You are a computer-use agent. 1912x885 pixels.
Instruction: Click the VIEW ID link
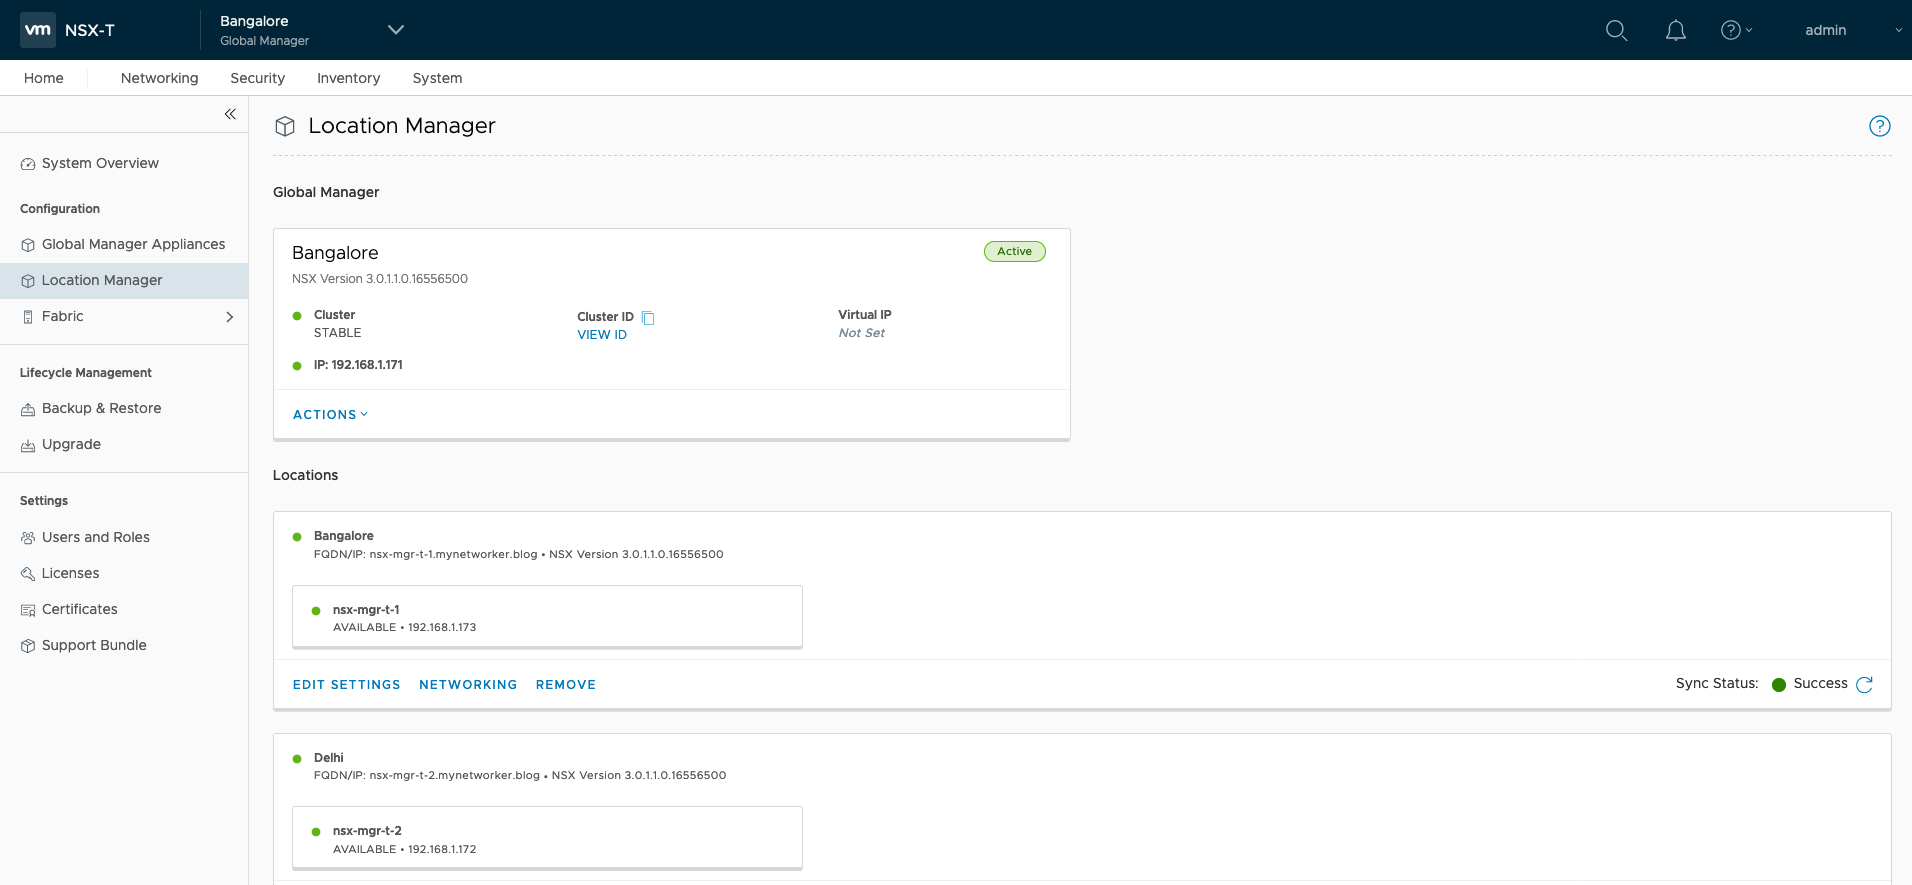click(602, 335)
